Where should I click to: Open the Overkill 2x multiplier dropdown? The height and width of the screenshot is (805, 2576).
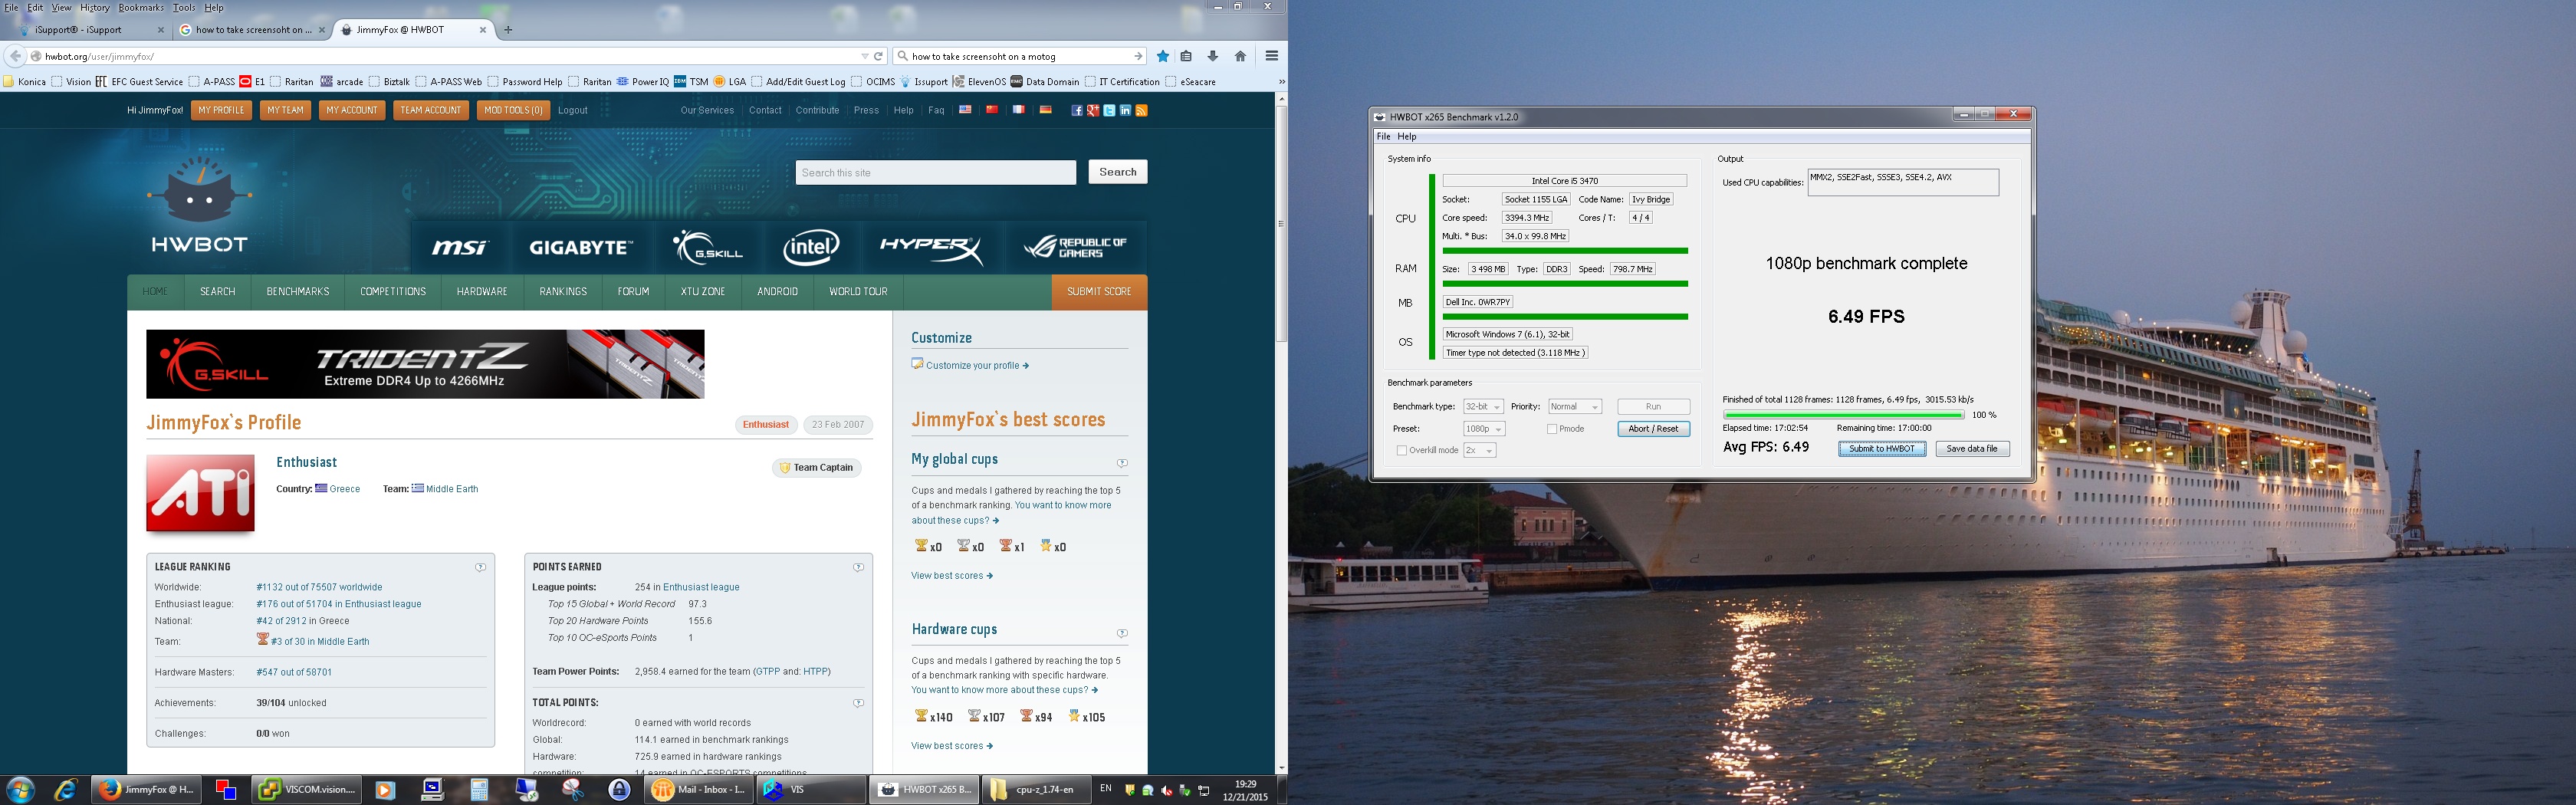point(1479,451)
